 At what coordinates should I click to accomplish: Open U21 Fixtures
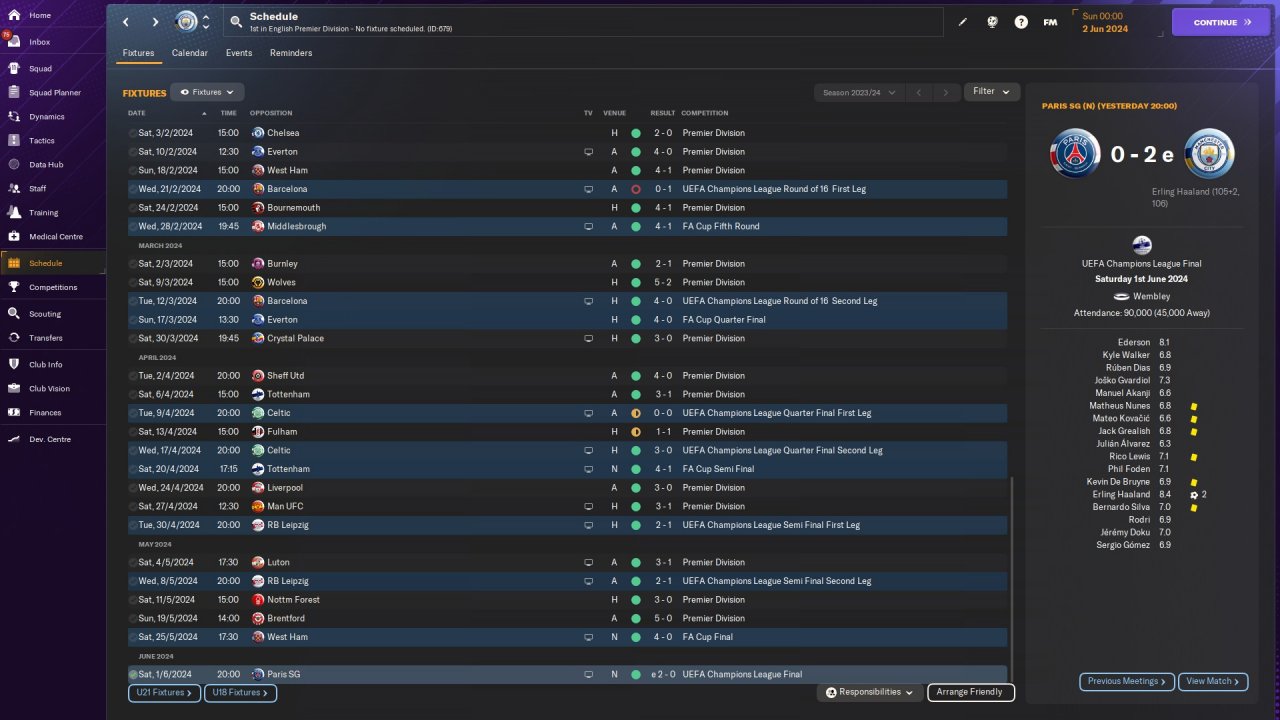tap(164, 693)
